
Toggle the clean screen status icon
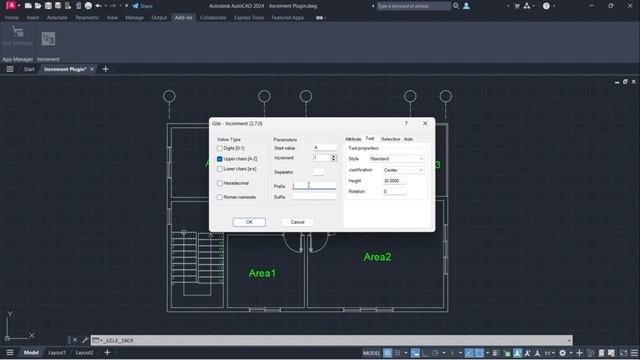click(x=623, y=353)
